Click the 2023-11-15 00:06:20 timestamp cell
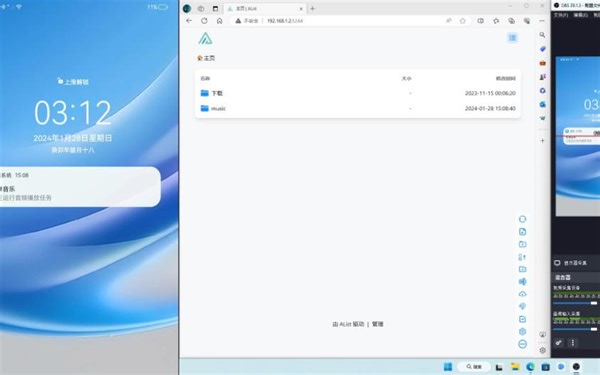 [x=490, y=93]
